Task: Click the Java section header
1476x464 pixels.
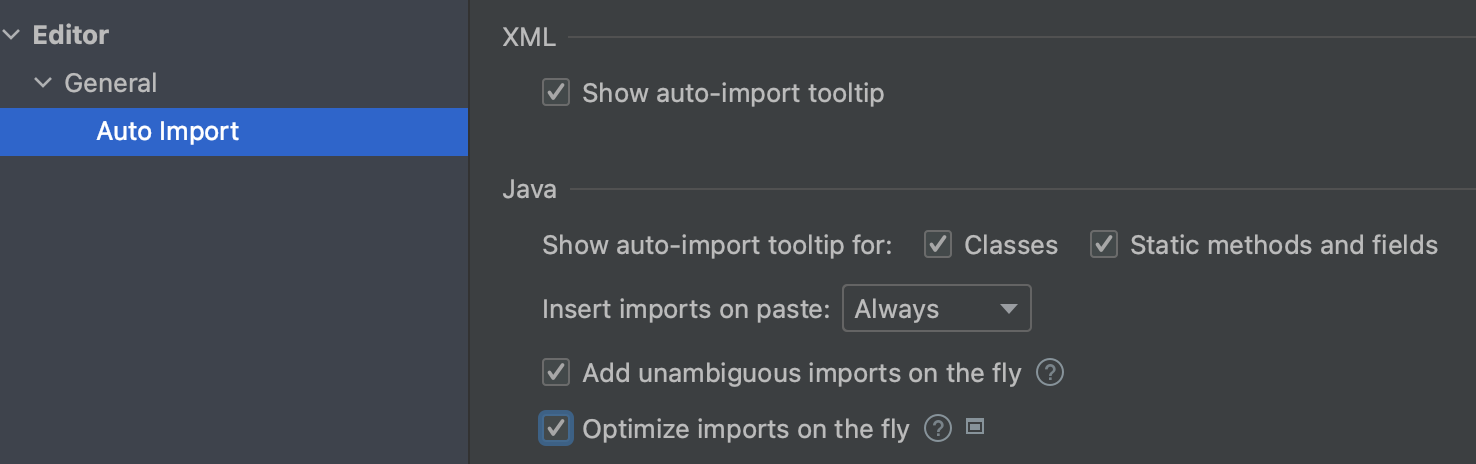Action: click(x=529, y=189)
